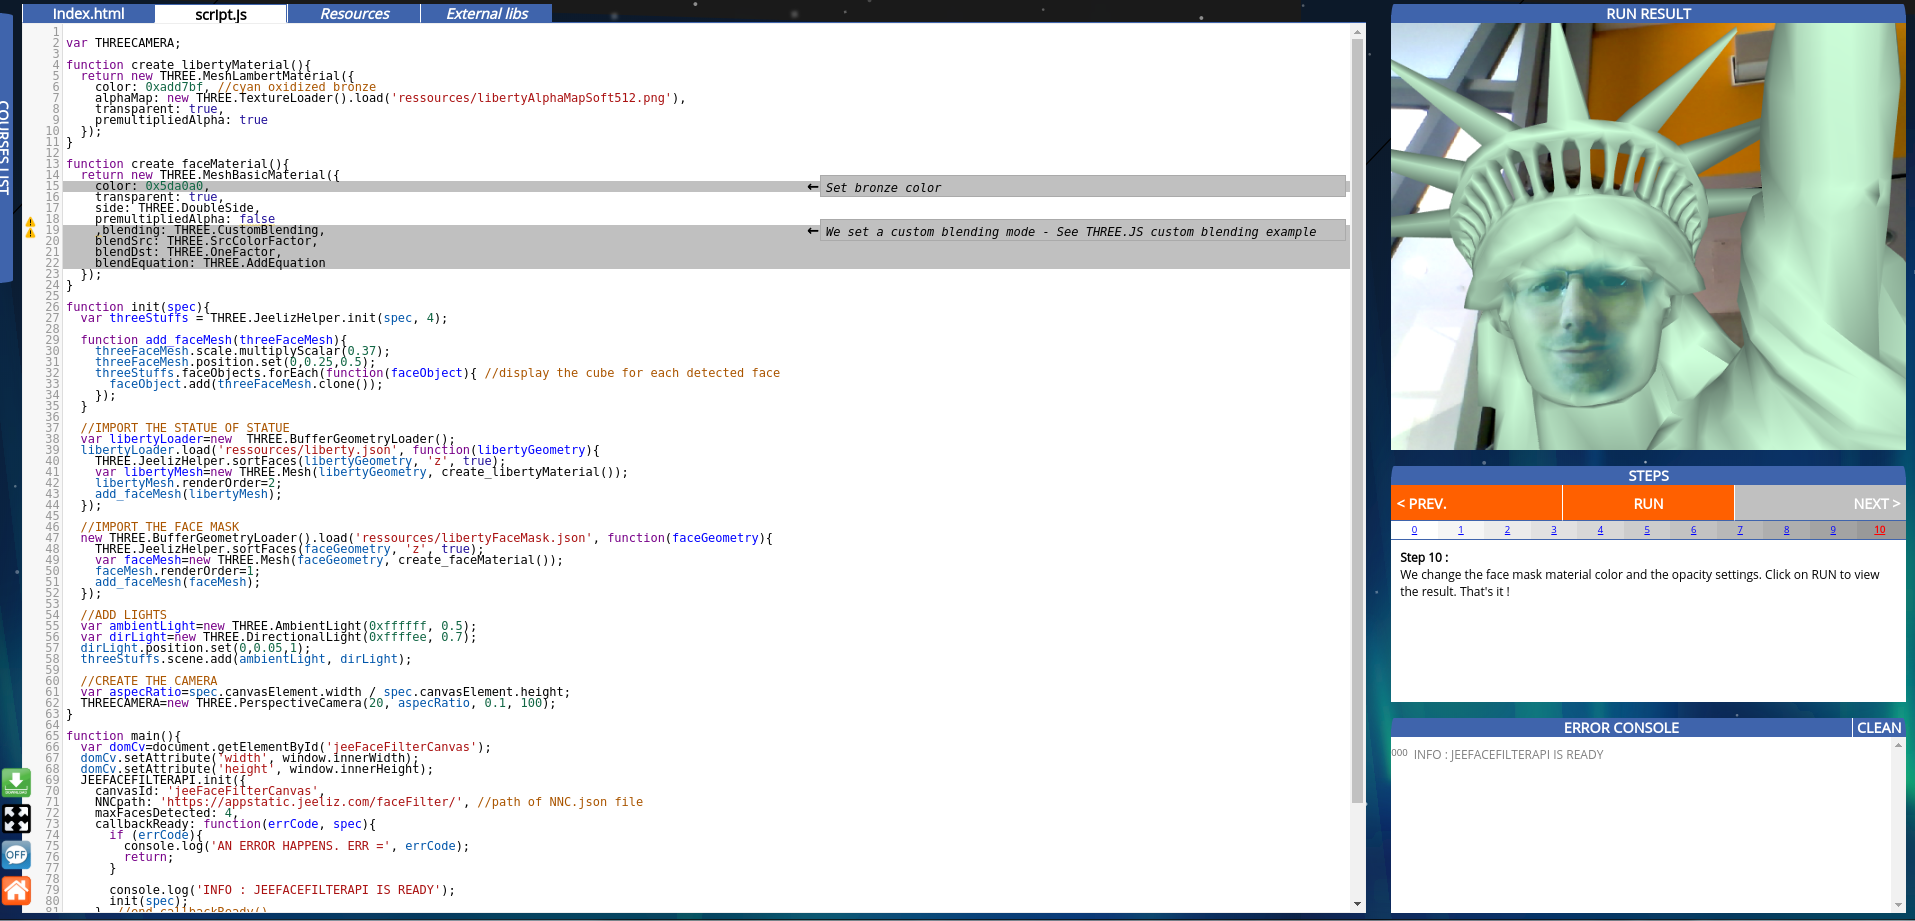This screenshot has width=1915, height=921.
Task: Click the '//CREATE THE CAMERA' comment line
Action: [149, 681]
